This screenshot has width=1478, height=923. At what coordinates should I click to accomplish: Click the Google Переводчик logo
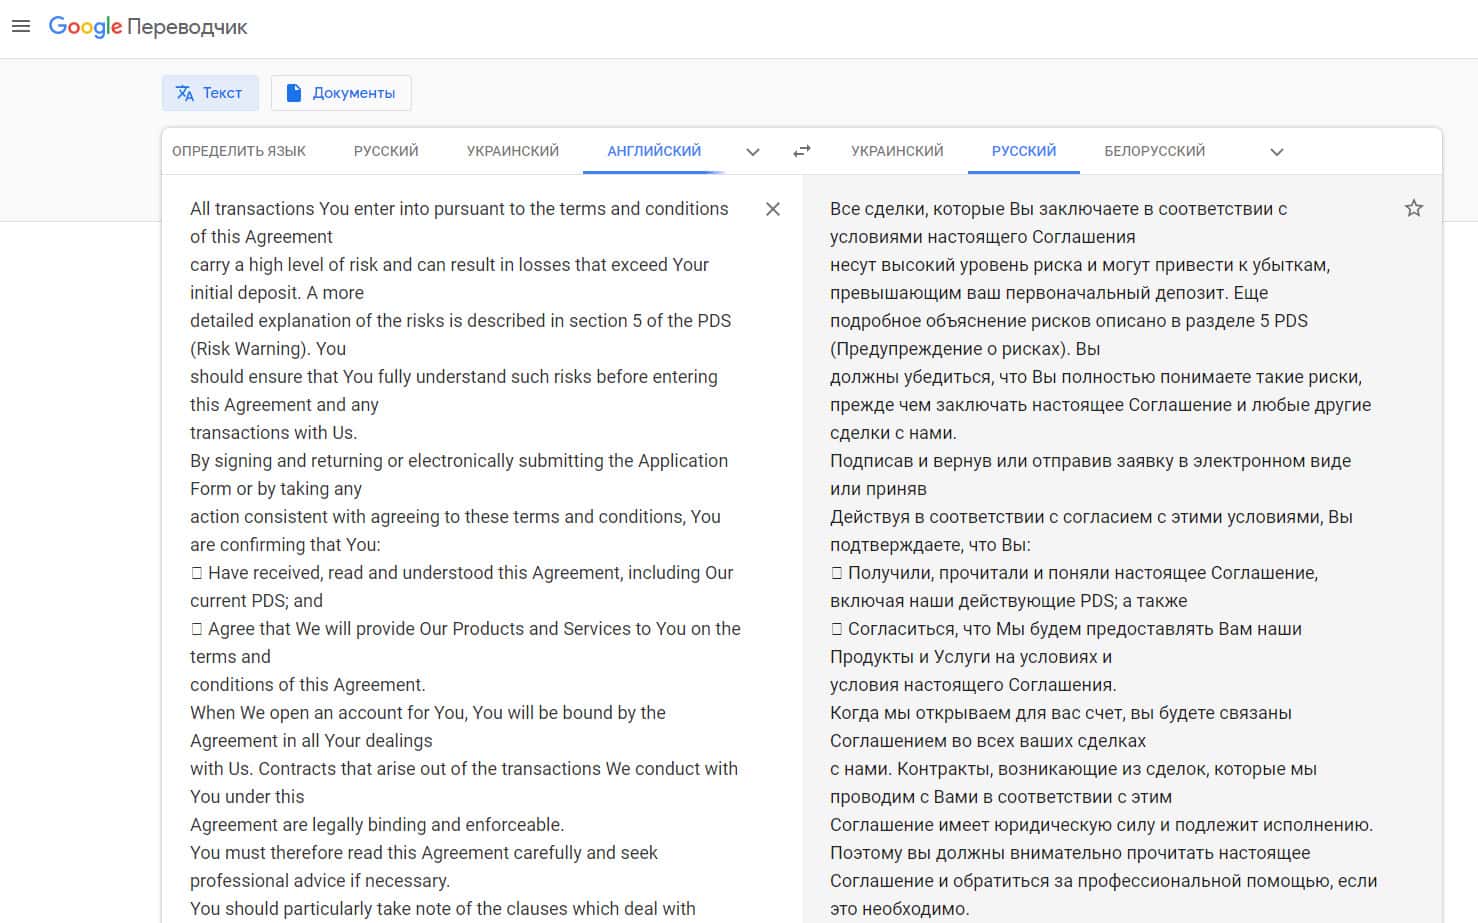[x=148, y=27]
